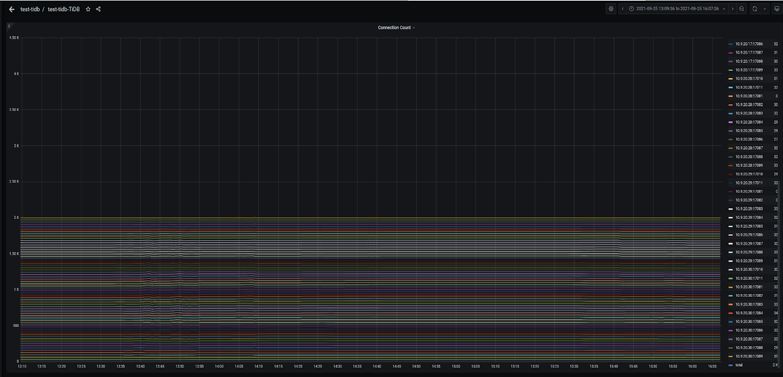Open the test-tidb folder link
Viewport: 783px width, 377px height.
pos(30,9)
